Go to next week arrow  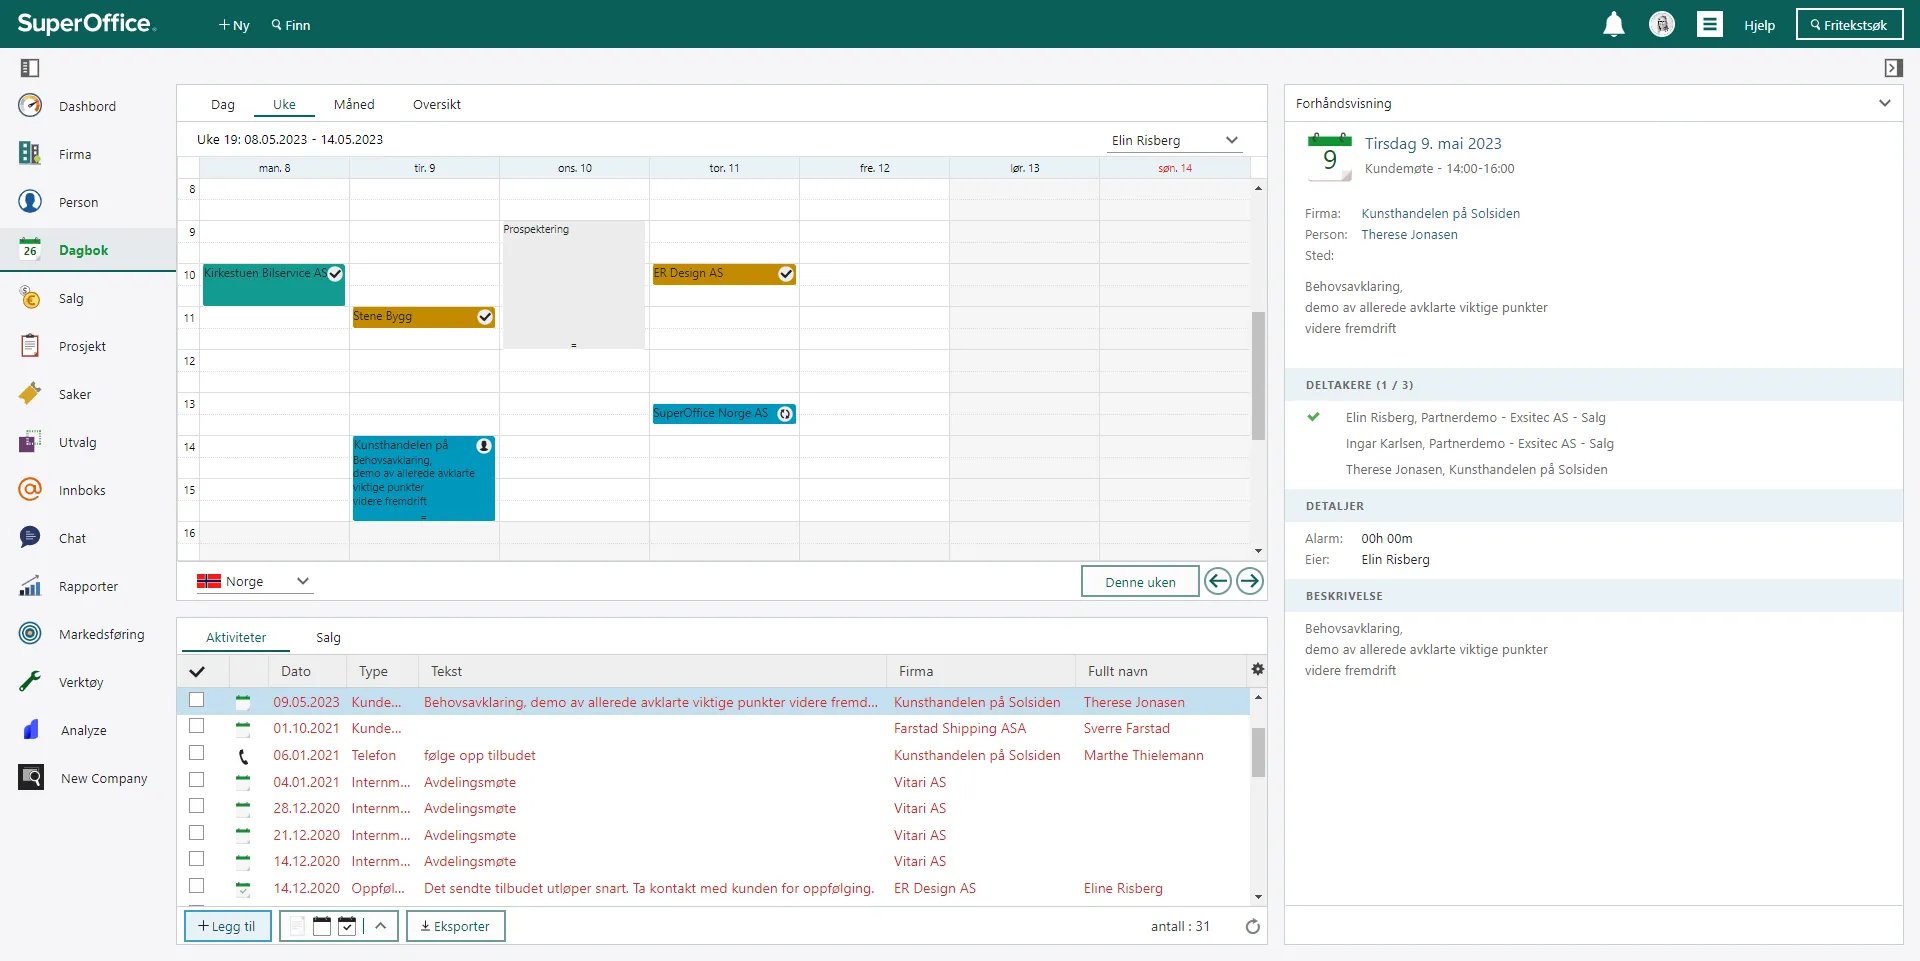[1249, 581]
